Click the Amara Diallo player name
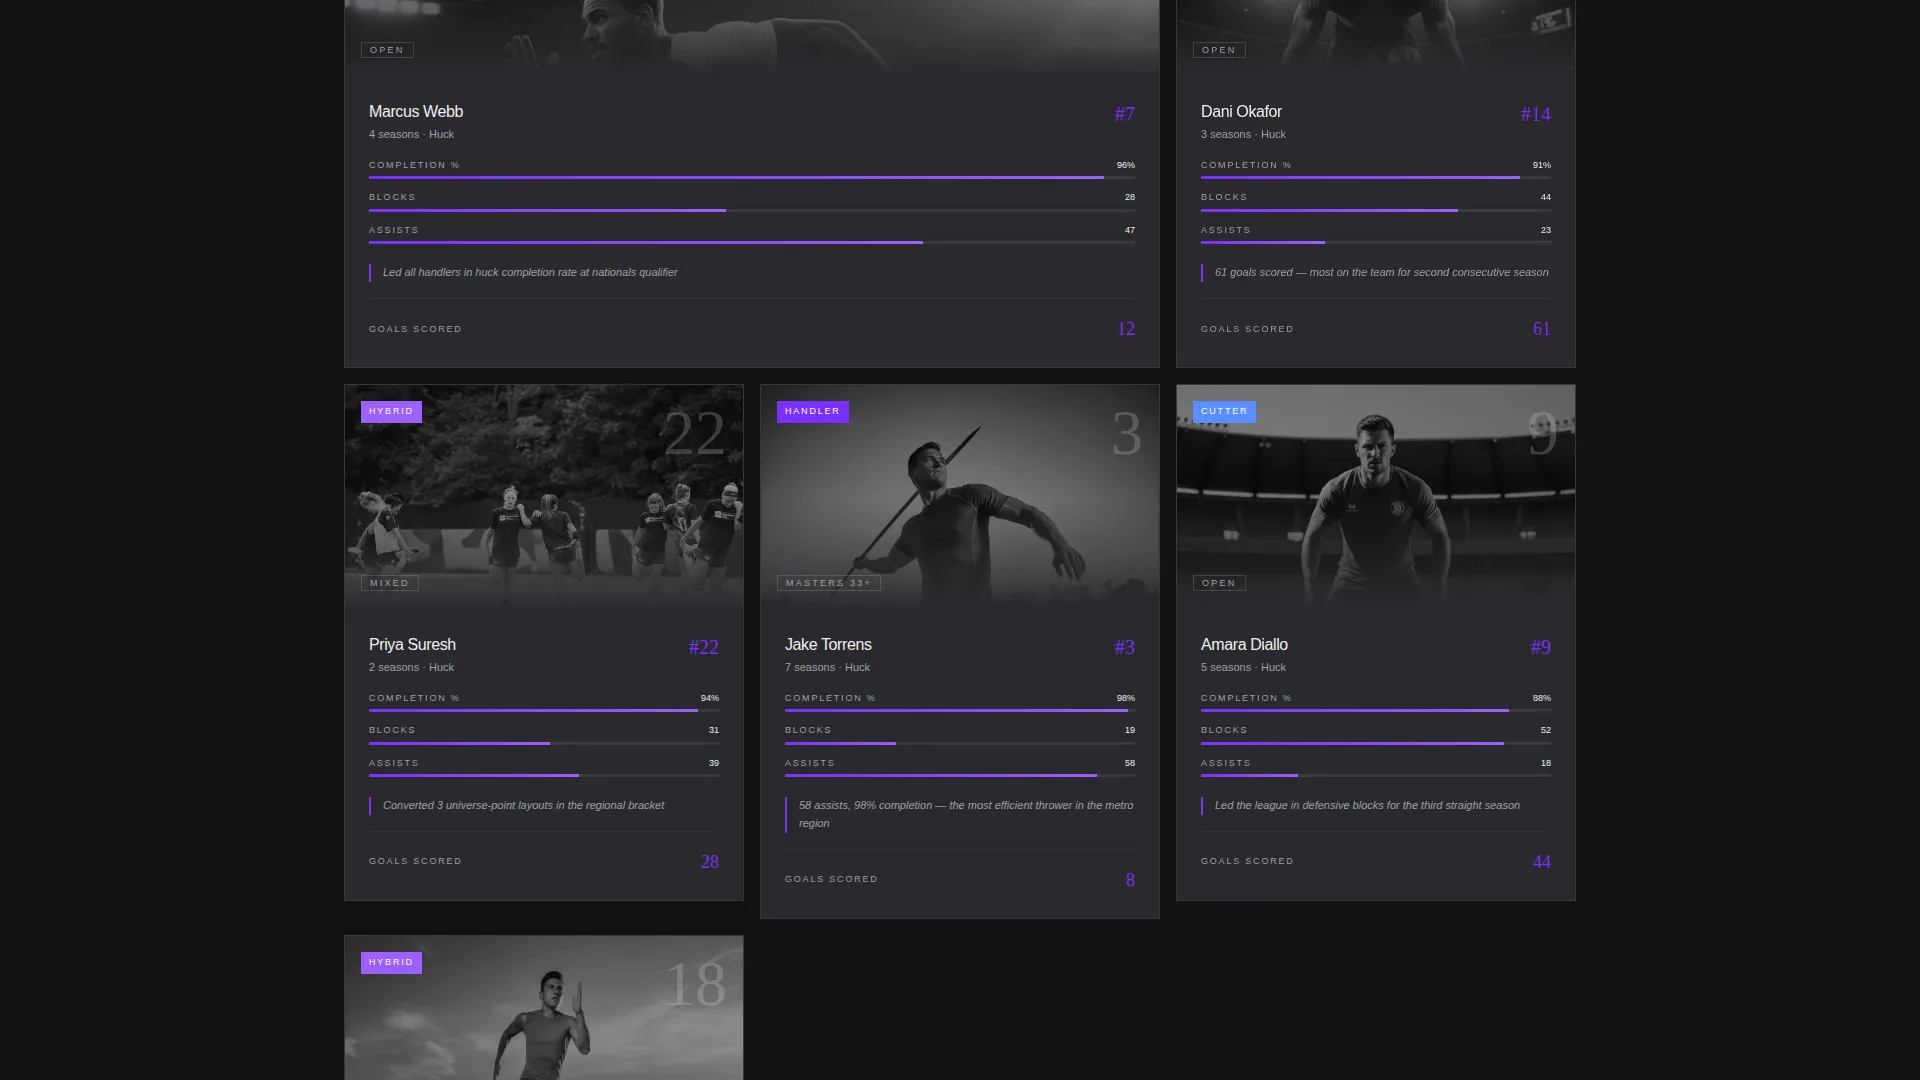 click(x=1244, y=645)
